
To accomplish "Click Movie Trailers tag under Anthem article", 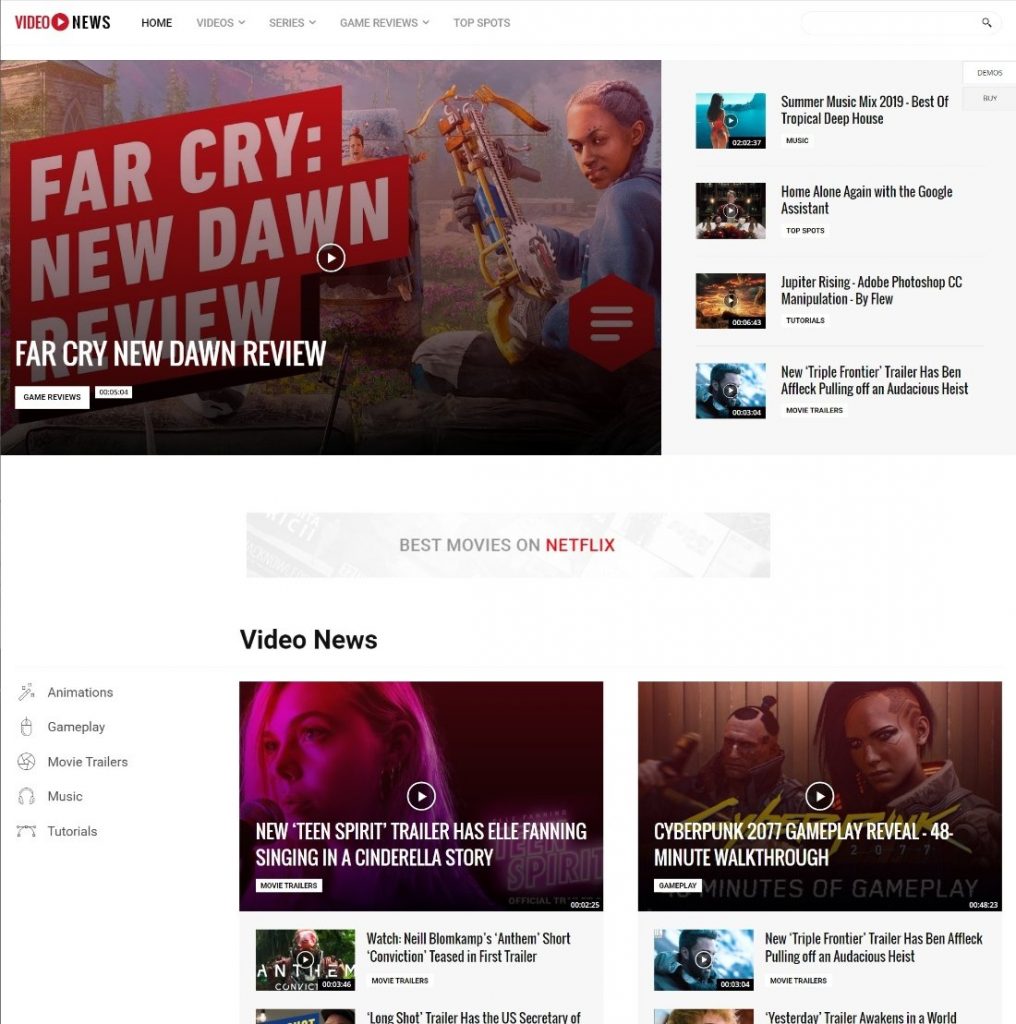I will [400, 981].
